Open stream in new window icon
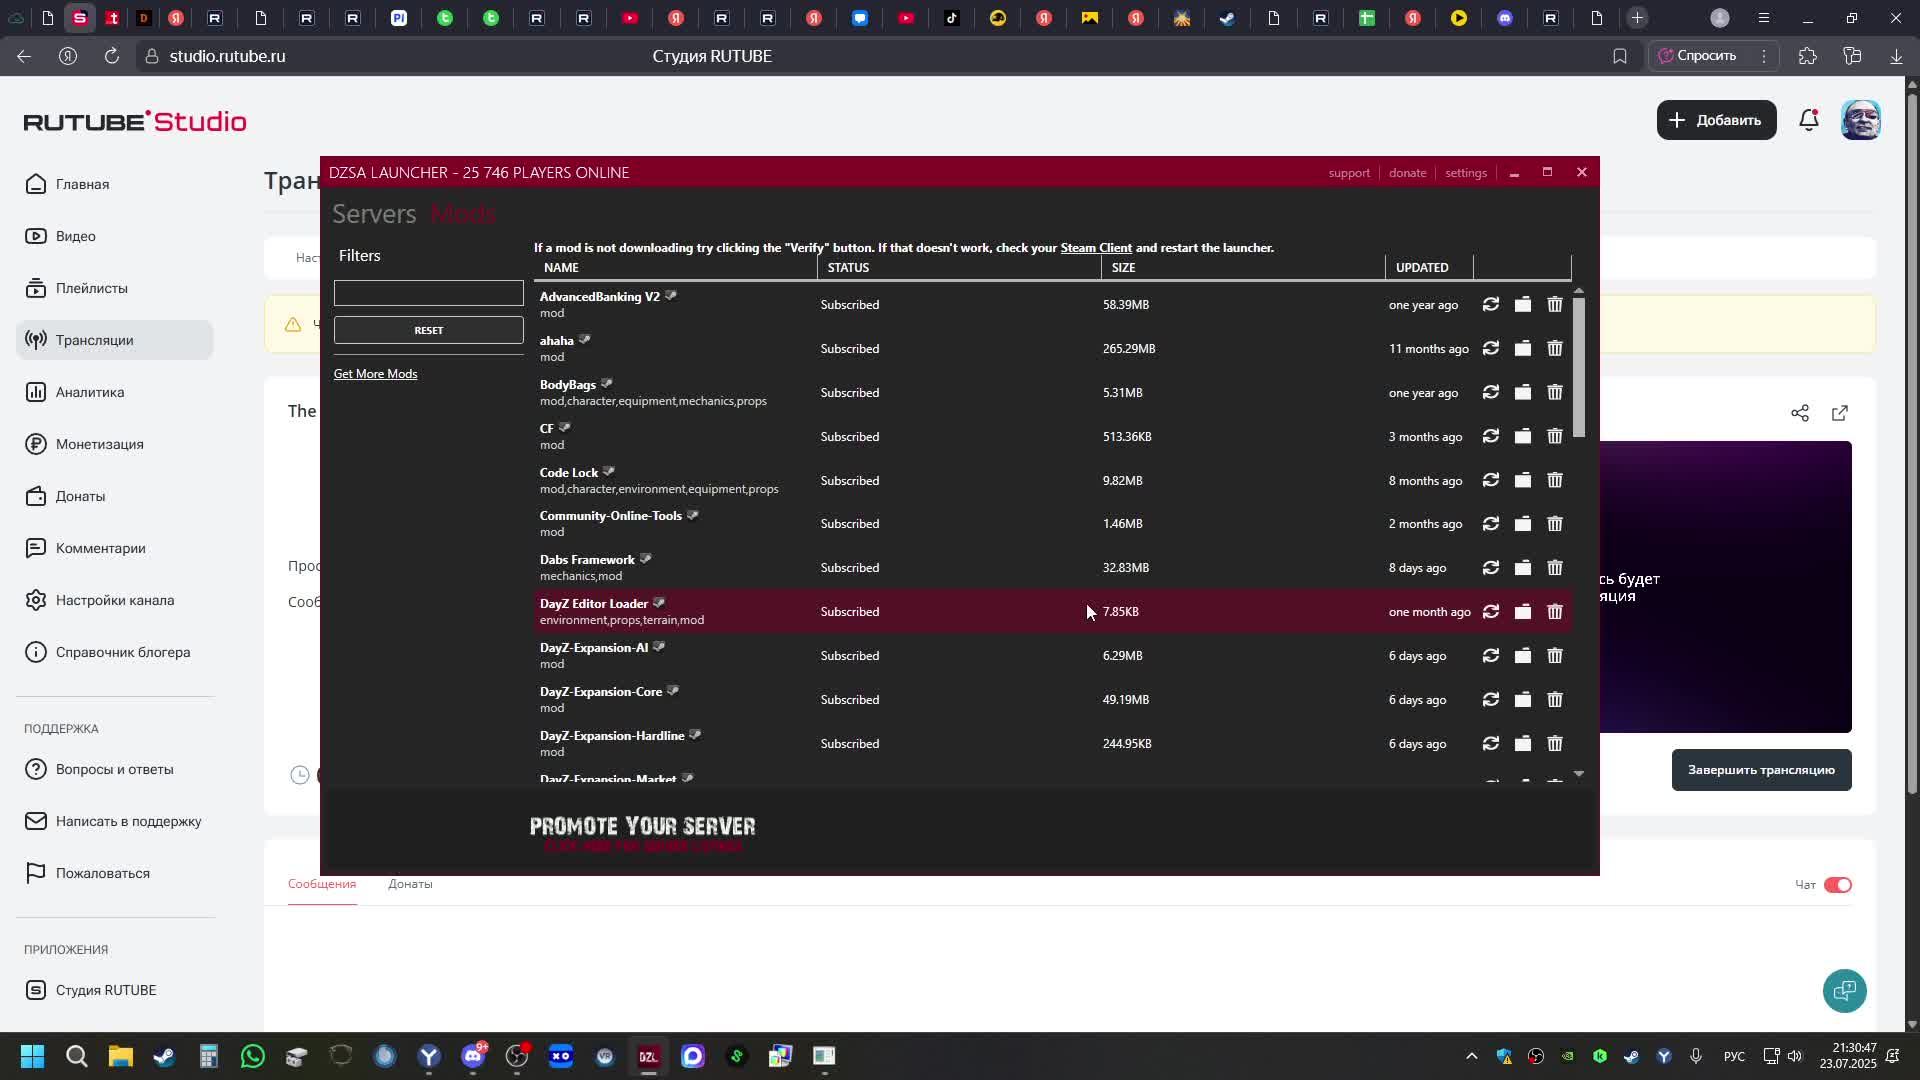This screenshot has width=1920, height=1080. tap(1840, 413)
